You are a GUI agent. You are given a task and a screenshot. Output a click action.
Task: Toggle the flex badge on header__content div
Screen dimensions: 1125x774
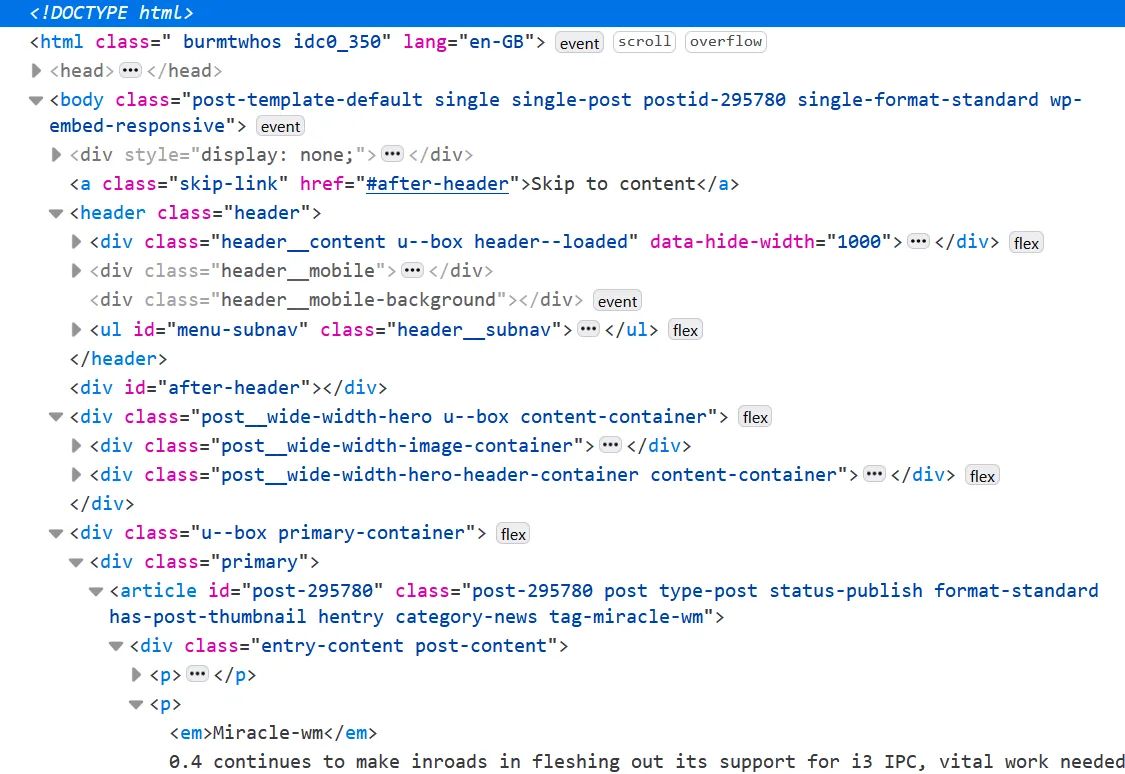(x=1026, y=241)
